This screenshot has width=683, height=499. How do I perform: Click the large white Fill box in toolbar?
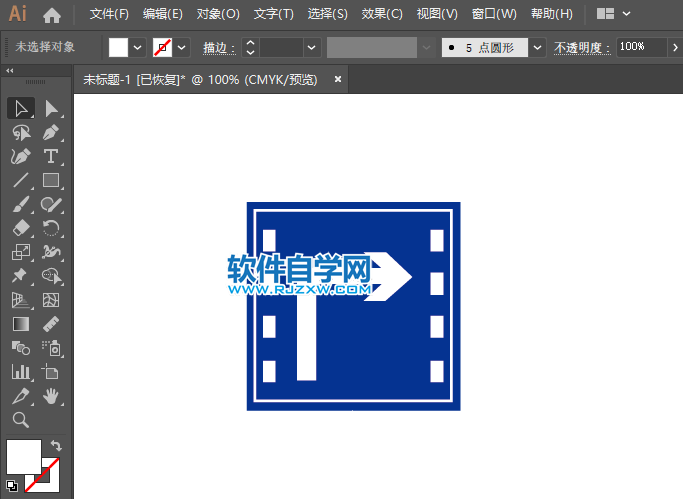click(24, 456)
